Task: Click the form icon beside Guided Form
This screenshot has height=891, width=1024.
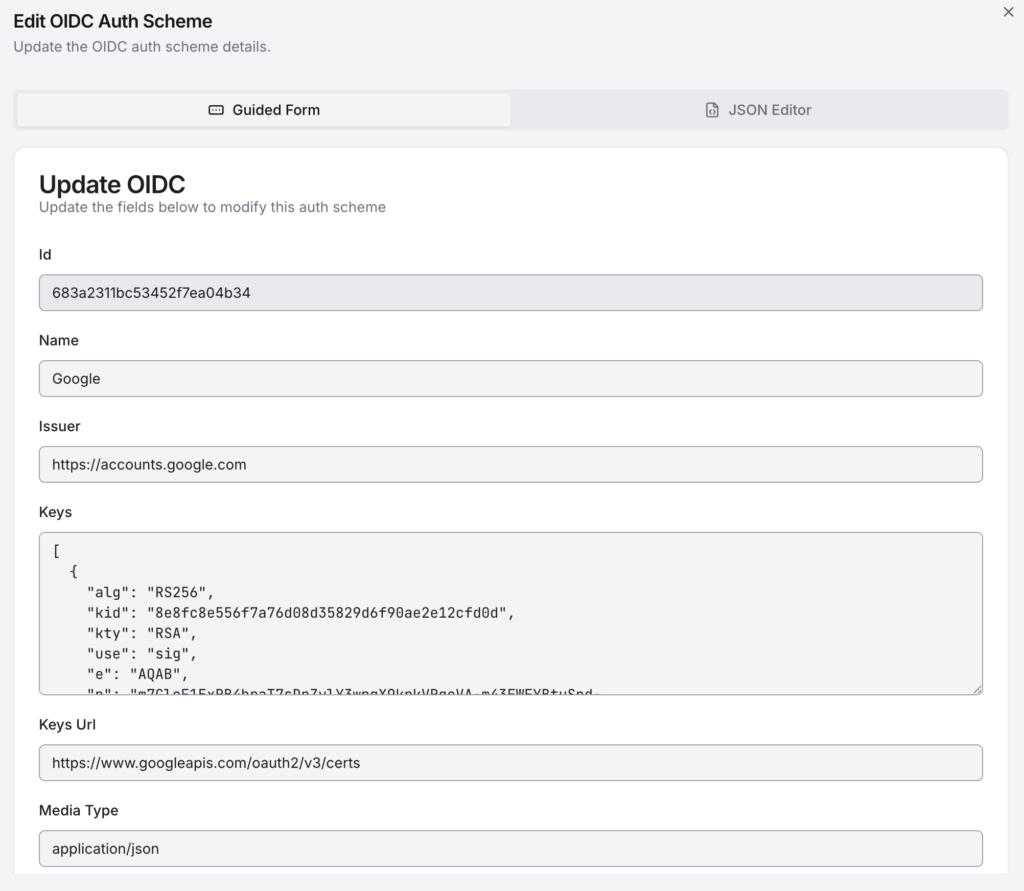Action: pos(216,110)
